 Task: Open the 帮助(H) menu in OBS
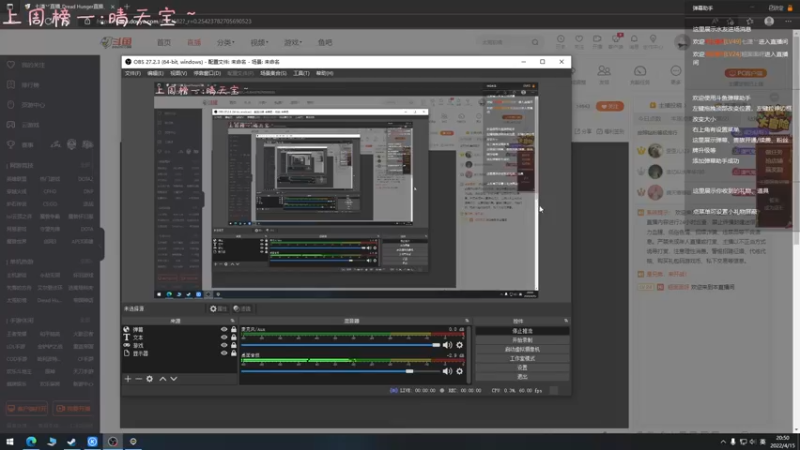[324, 73]
